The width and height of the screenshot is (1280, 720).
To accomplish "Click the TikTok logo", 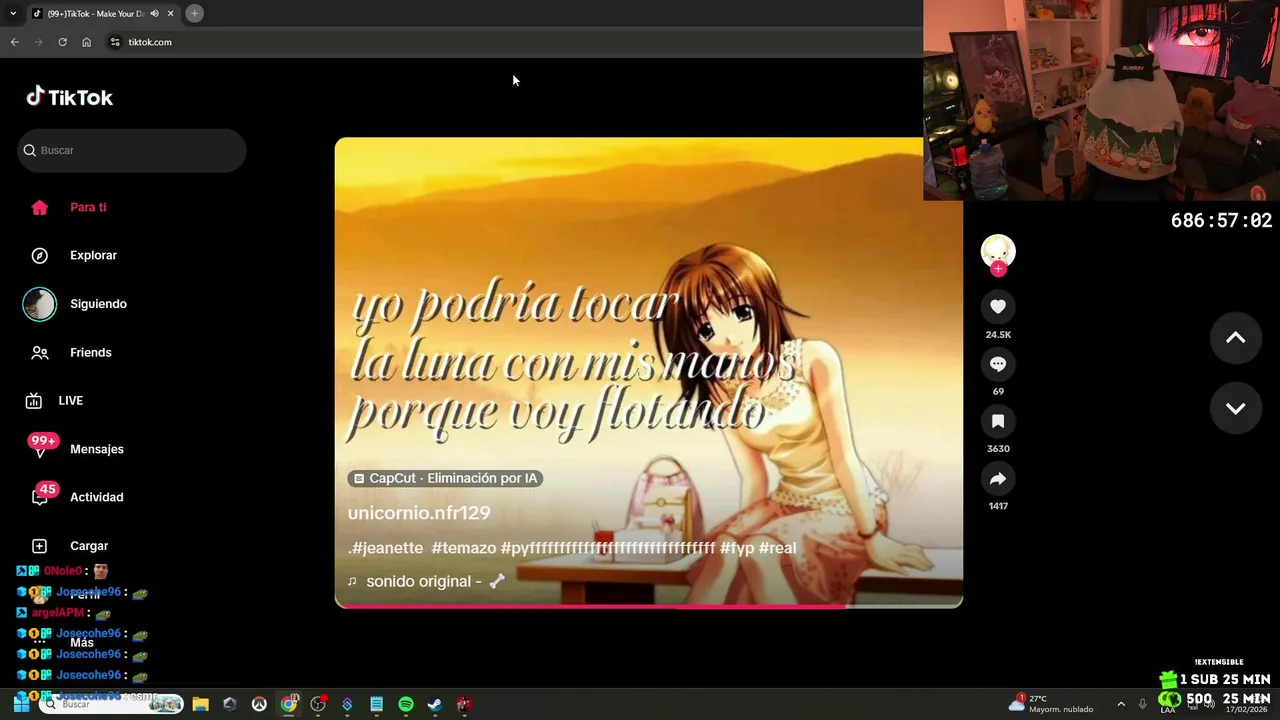I will point(69,97).
